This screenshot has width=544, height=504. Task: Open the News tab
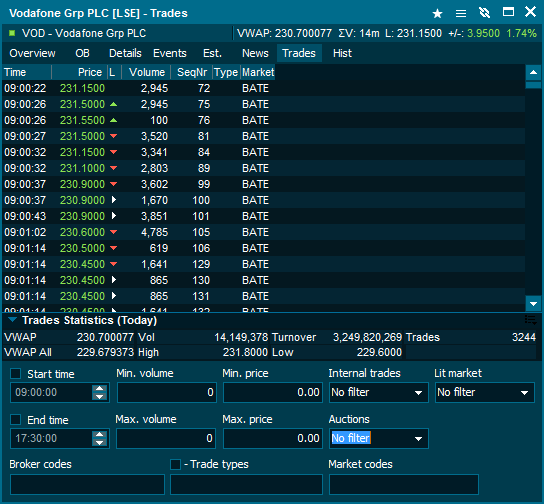pyautogui.click(x=255, y=53)
